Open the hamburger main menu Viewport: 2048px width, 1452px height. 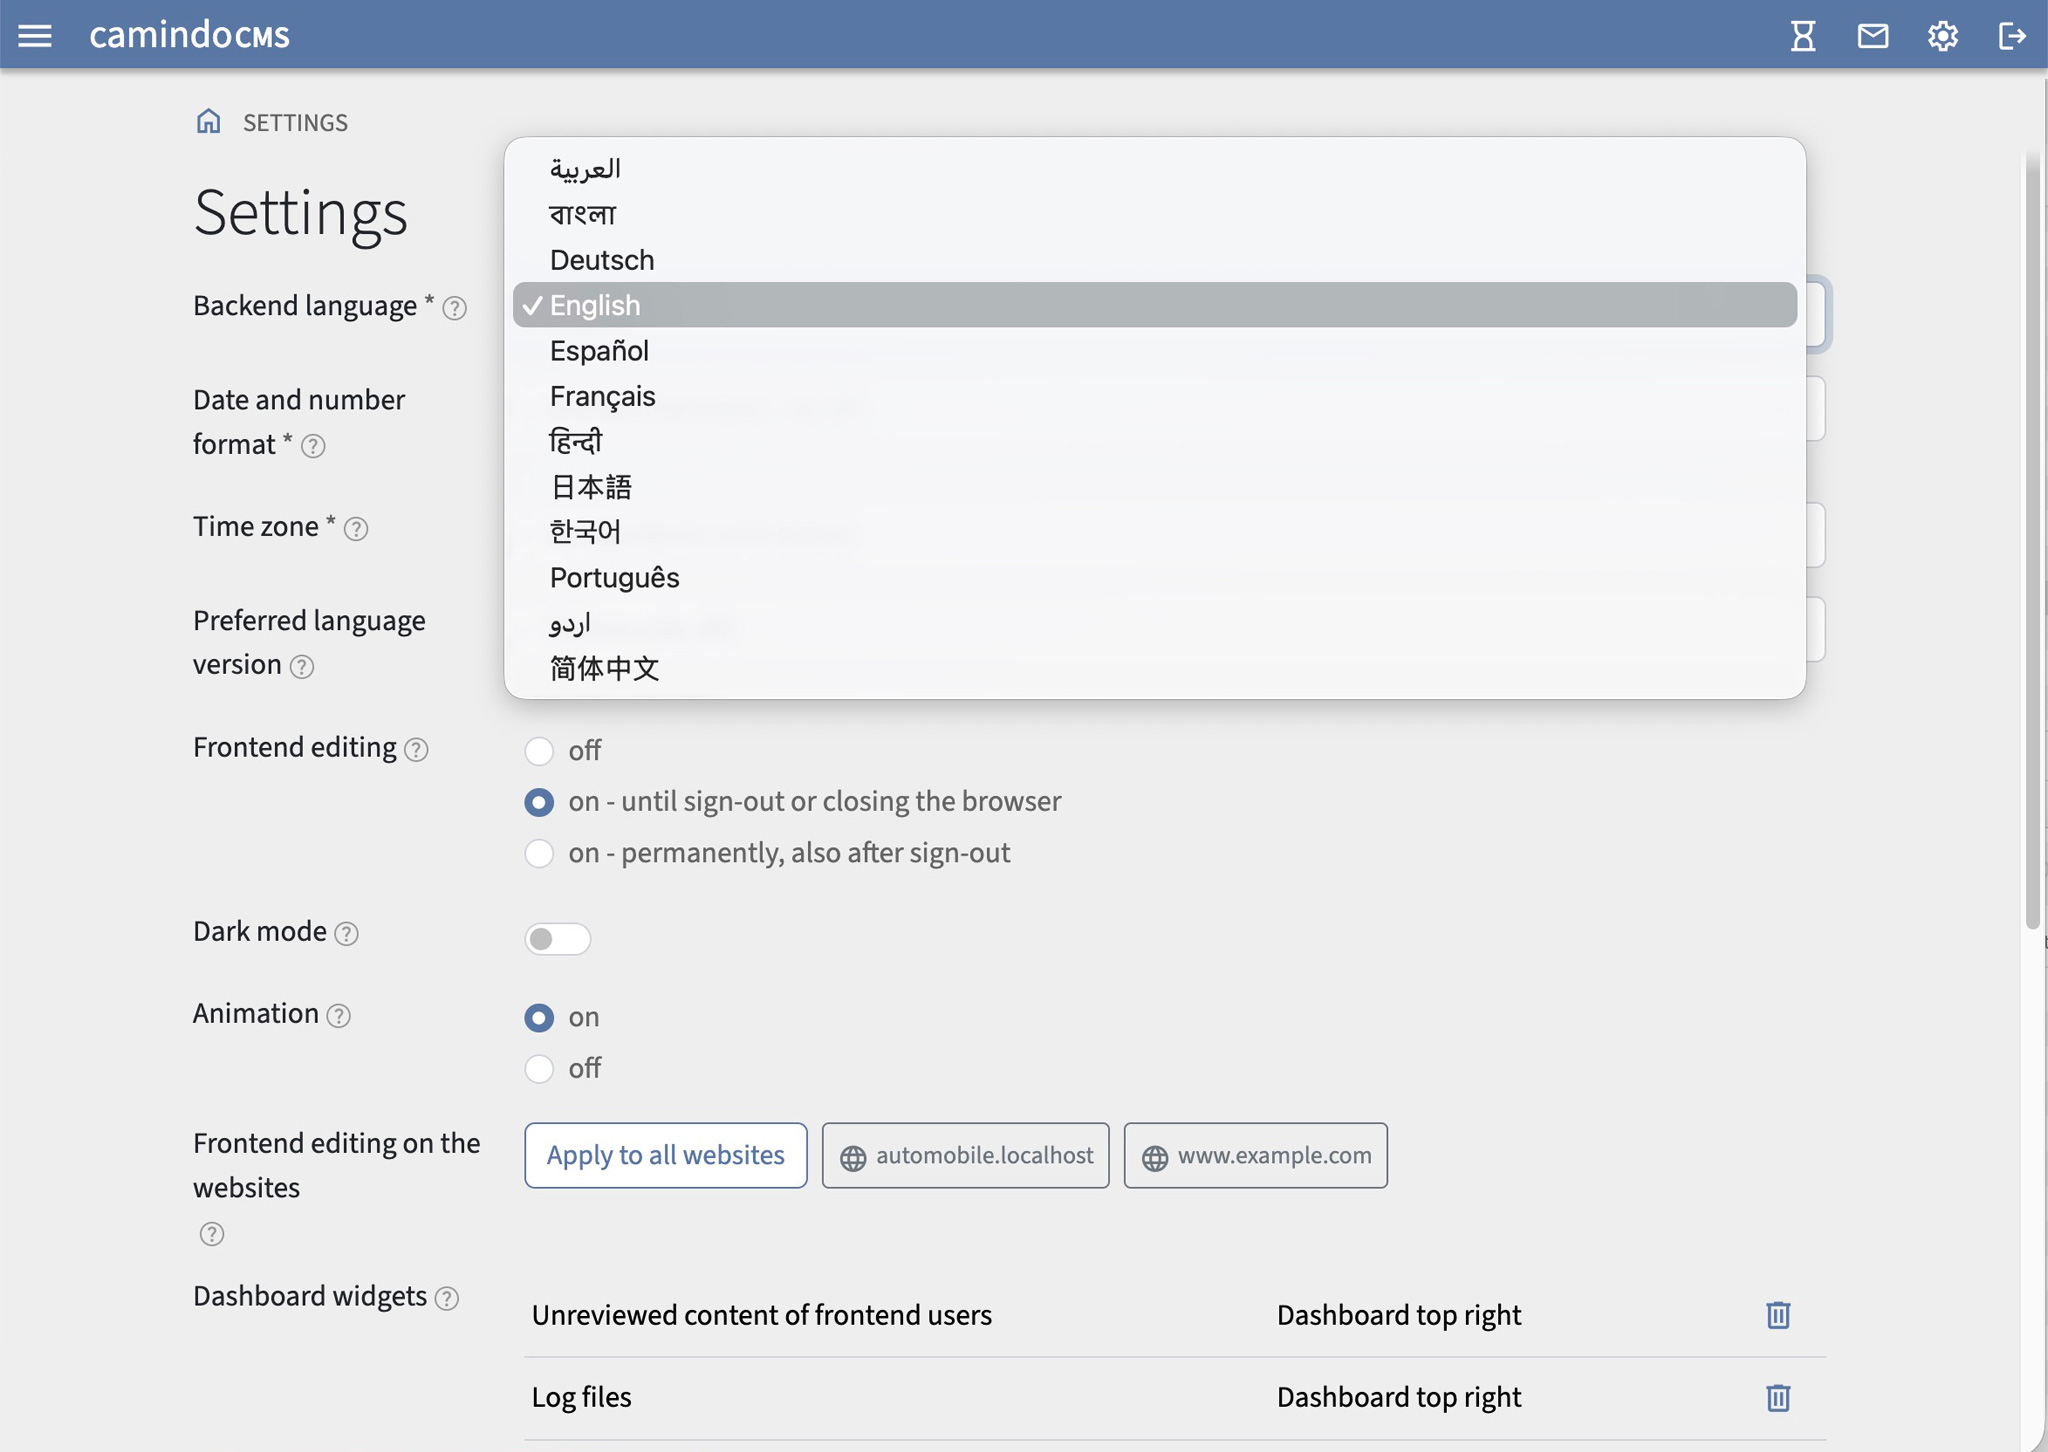(35, 36)
